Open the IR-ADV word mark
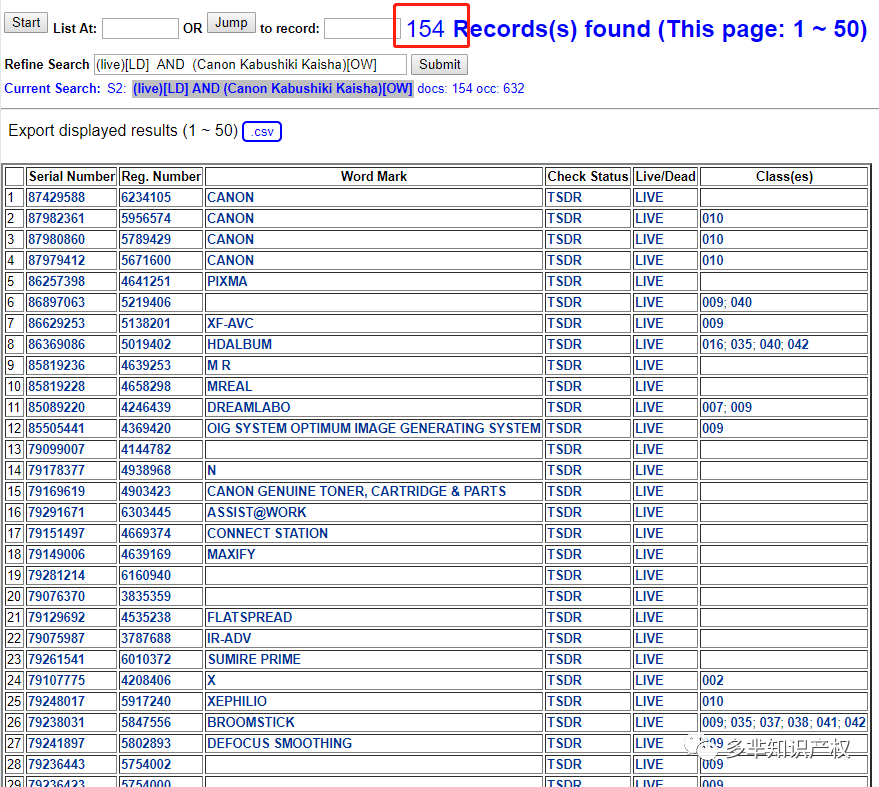 click(229, 639)
